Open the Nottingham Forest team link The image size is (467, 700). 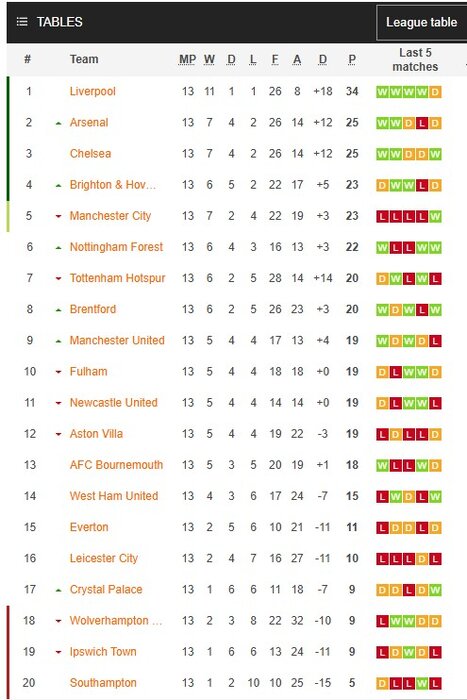coord(116,247)
